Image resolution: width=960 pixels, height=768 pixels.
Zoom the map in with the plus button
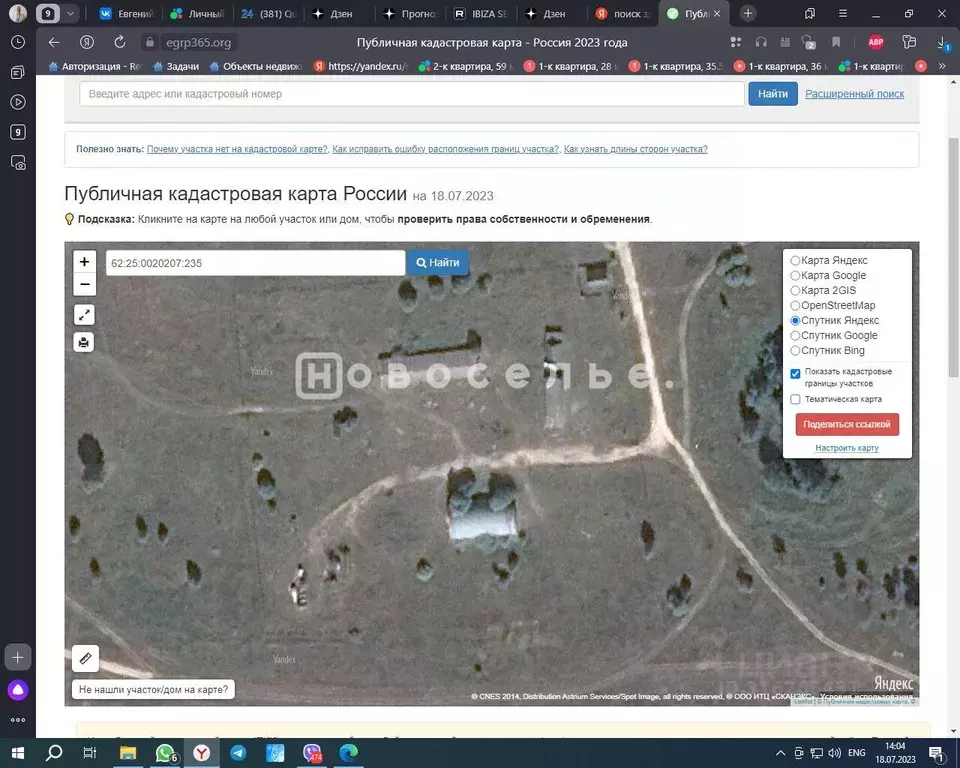click(84, 261)
